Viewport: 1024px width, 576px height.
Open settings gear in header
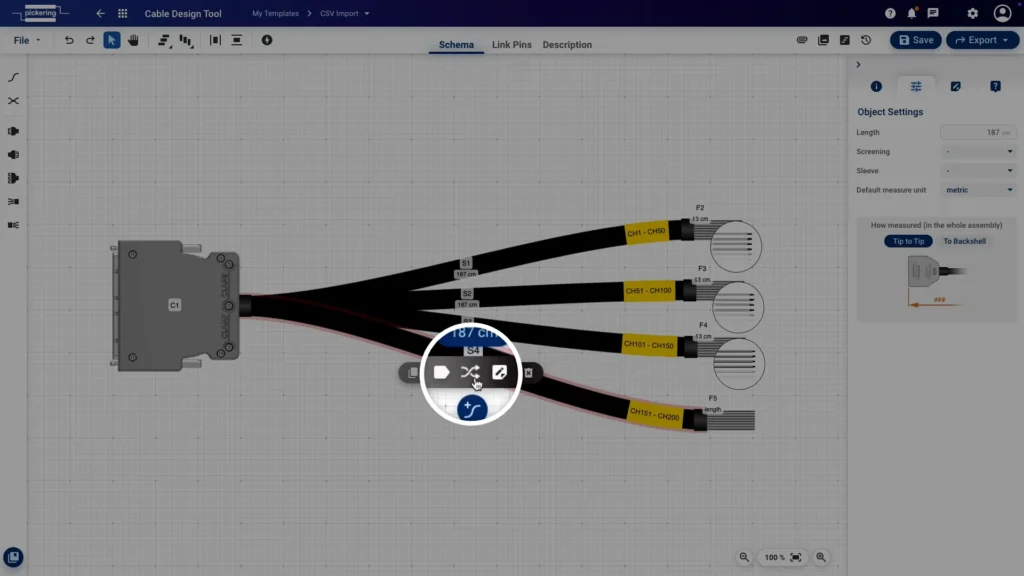(972, 13)
